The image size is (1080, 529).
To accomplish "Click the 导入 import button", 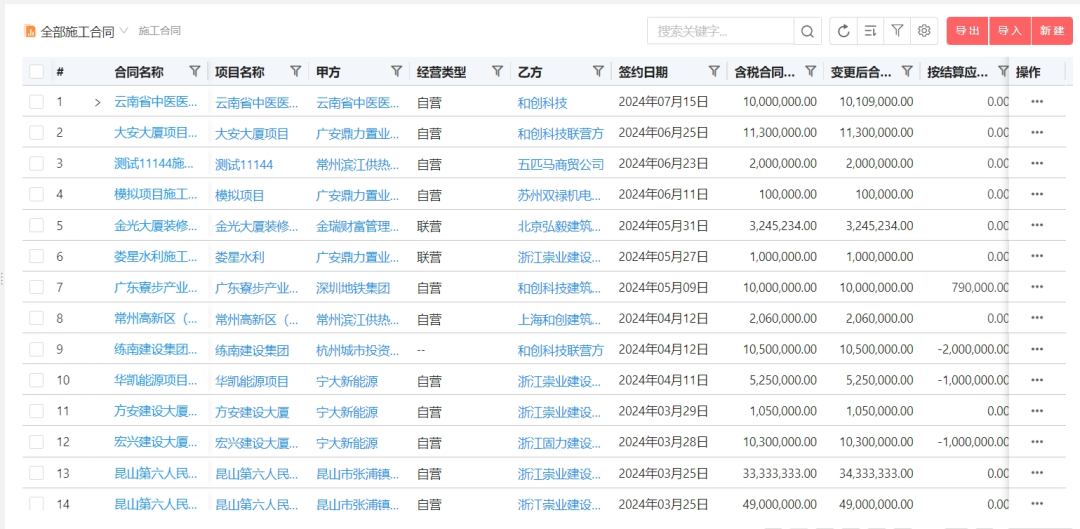I will tap(1009, 31).
